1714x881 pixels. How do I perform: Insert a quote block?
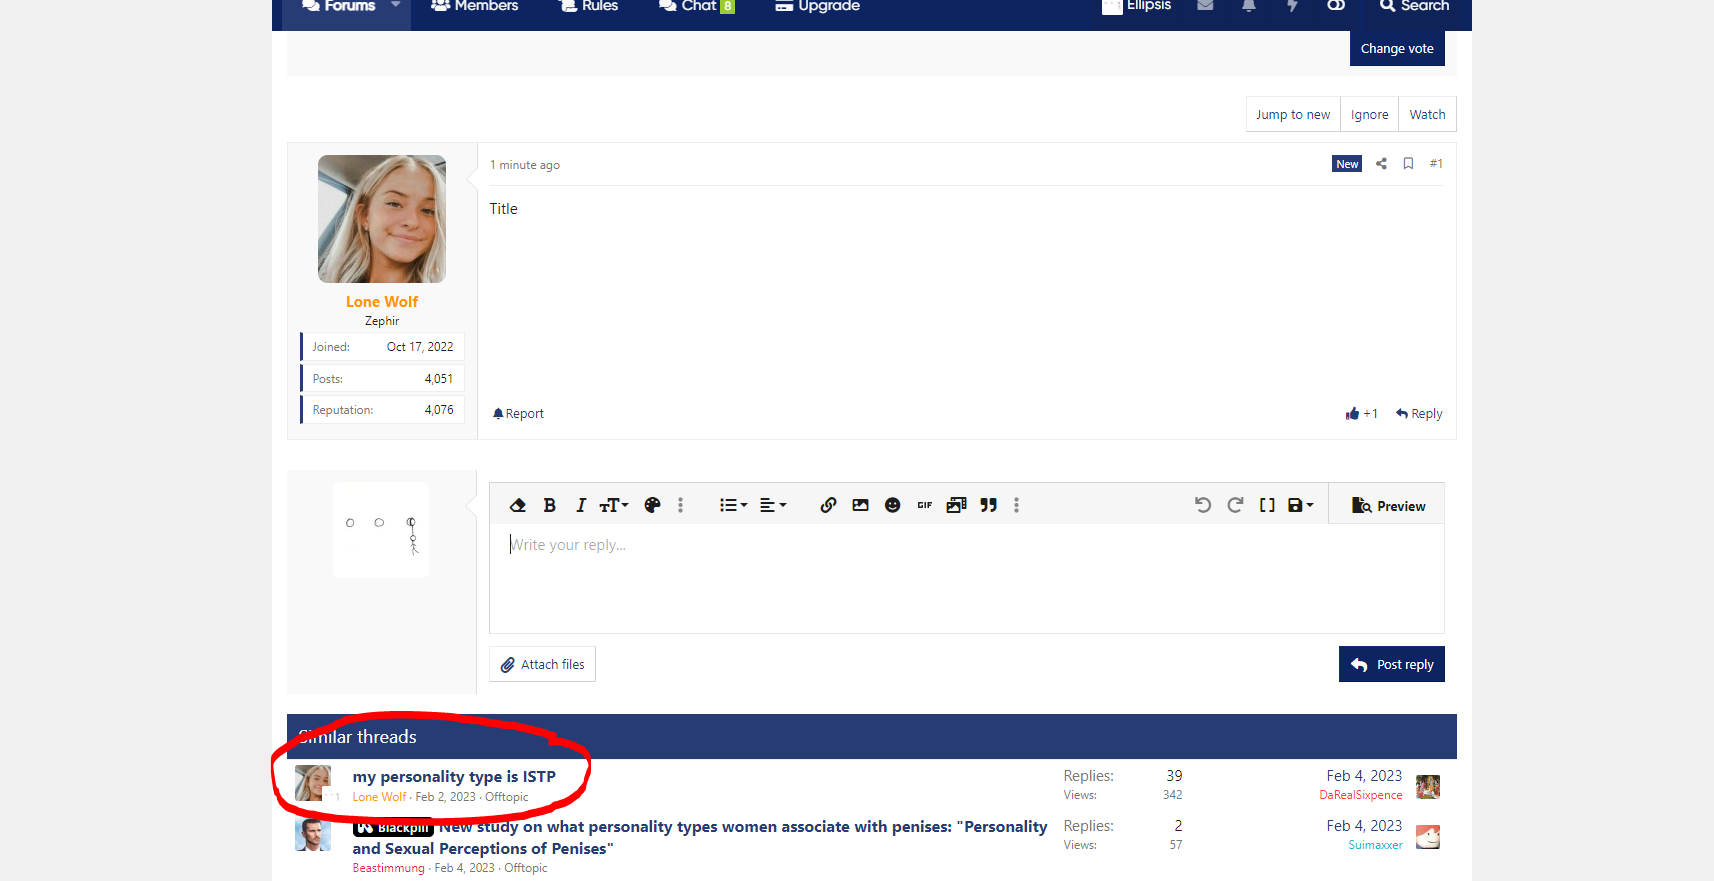(x=988, y=505)
